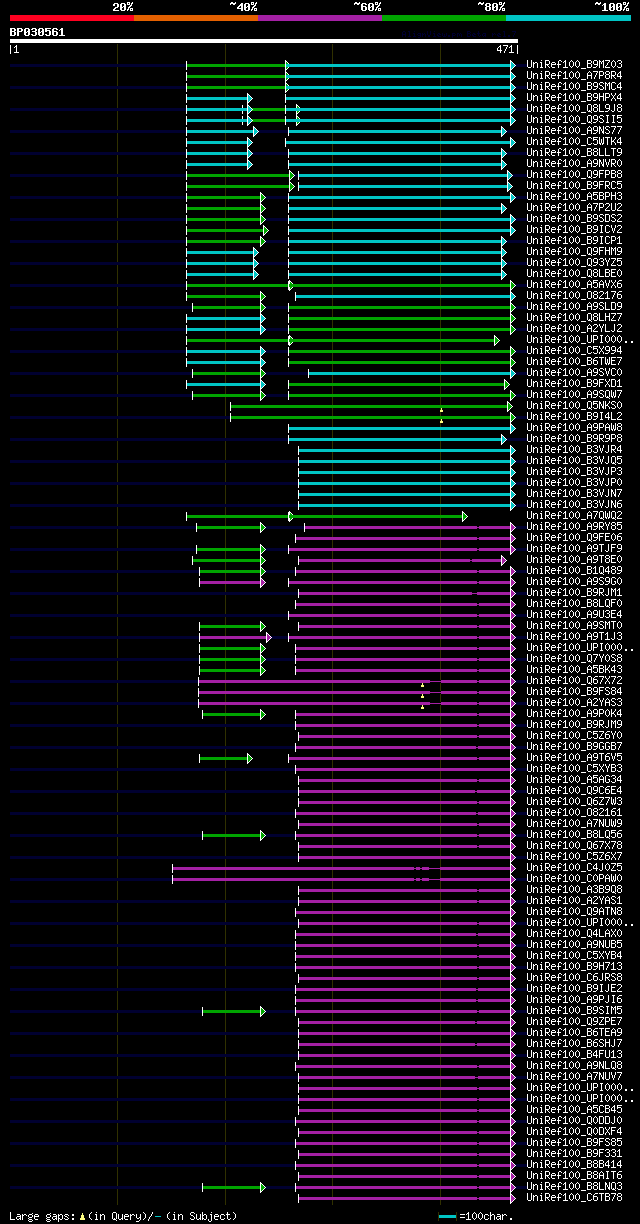Open hit UniRef100_A9NS77
The height and width of the screenshot is (1224, 640).
pos(574,131)
